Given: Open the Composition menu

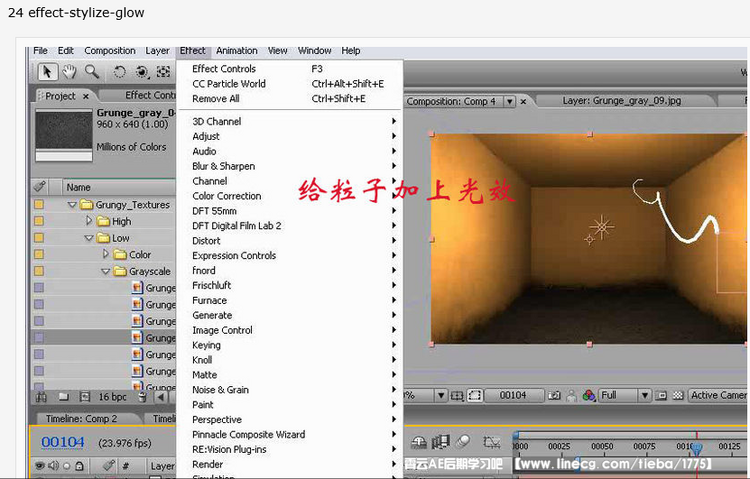Looking at the screenshot, I should [x=110, y=51].
